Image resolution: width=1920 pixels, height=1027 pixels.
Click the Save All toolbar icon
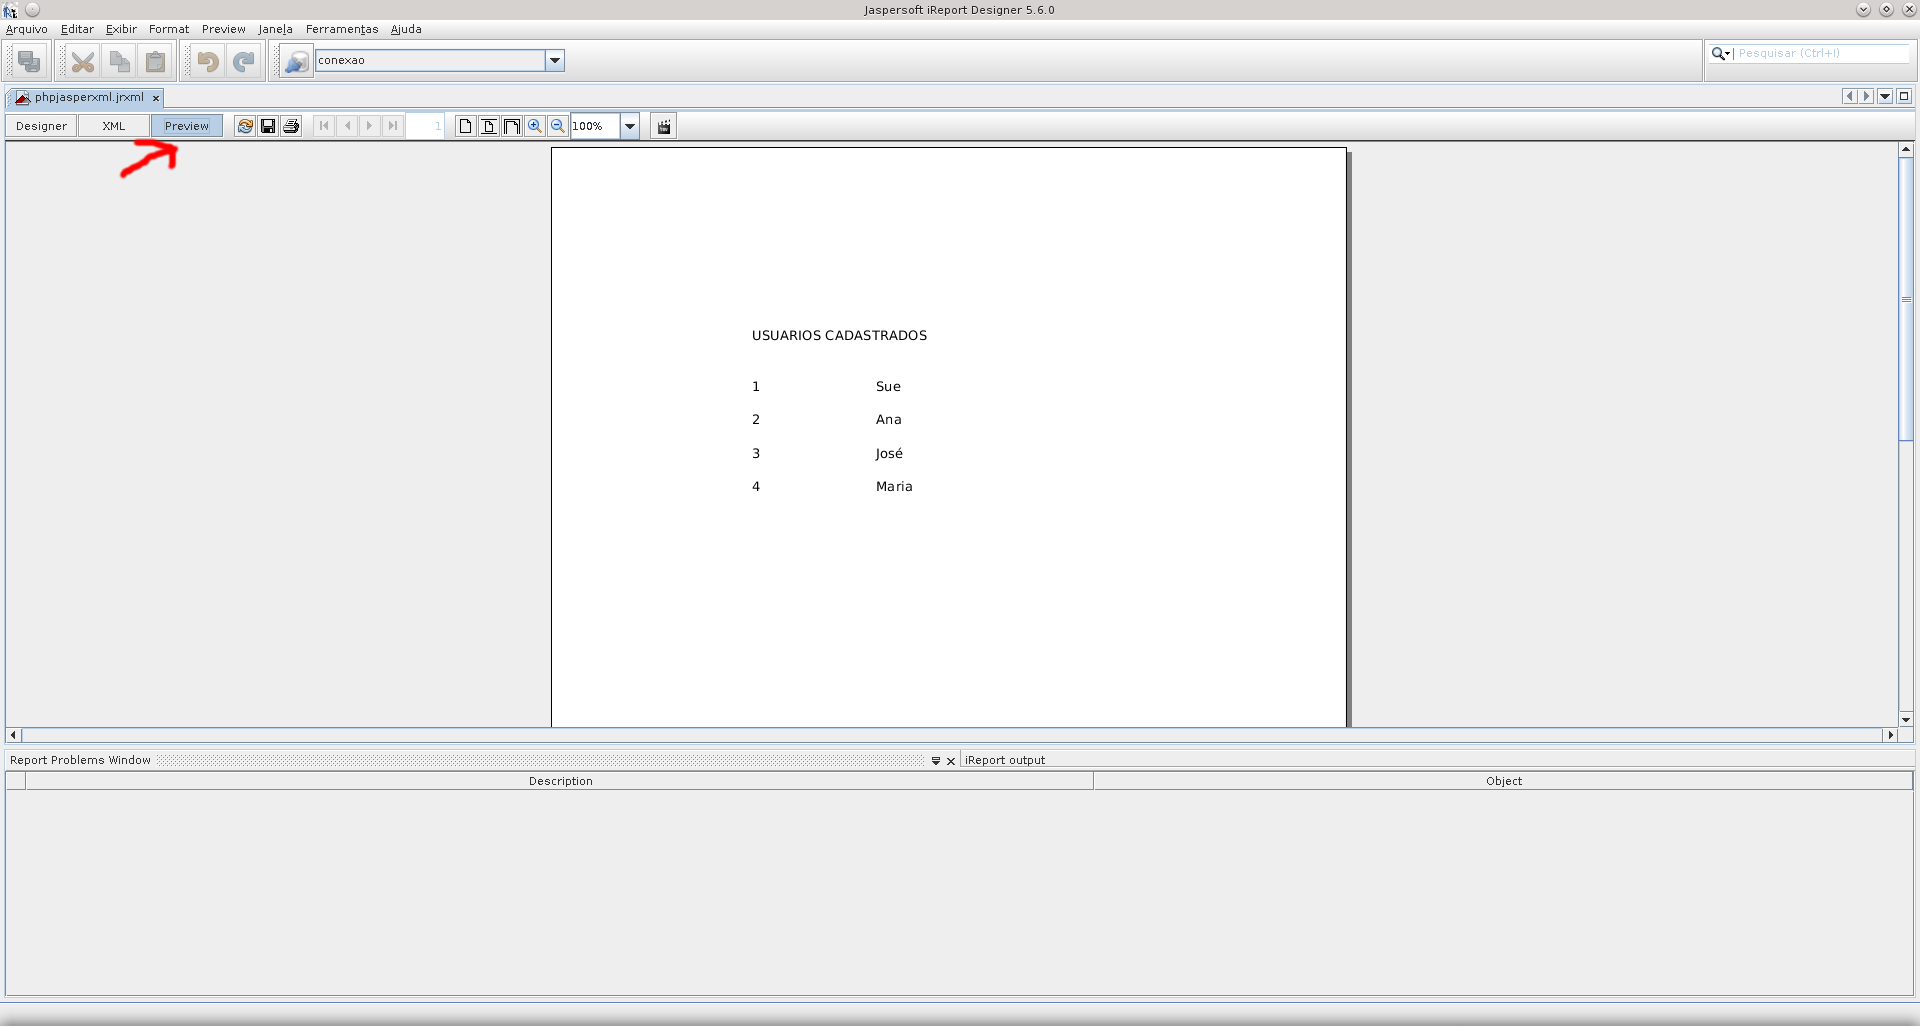(x=29, y=61)
